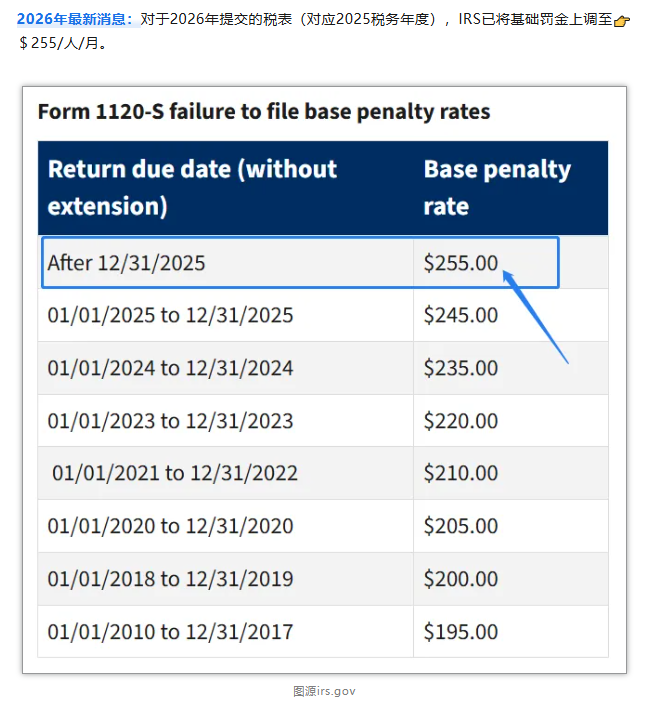The width and height of the screenshot is (654, 709).
Task: Click the bold "2026年最新消息" text
Action: tap(75, 19)
